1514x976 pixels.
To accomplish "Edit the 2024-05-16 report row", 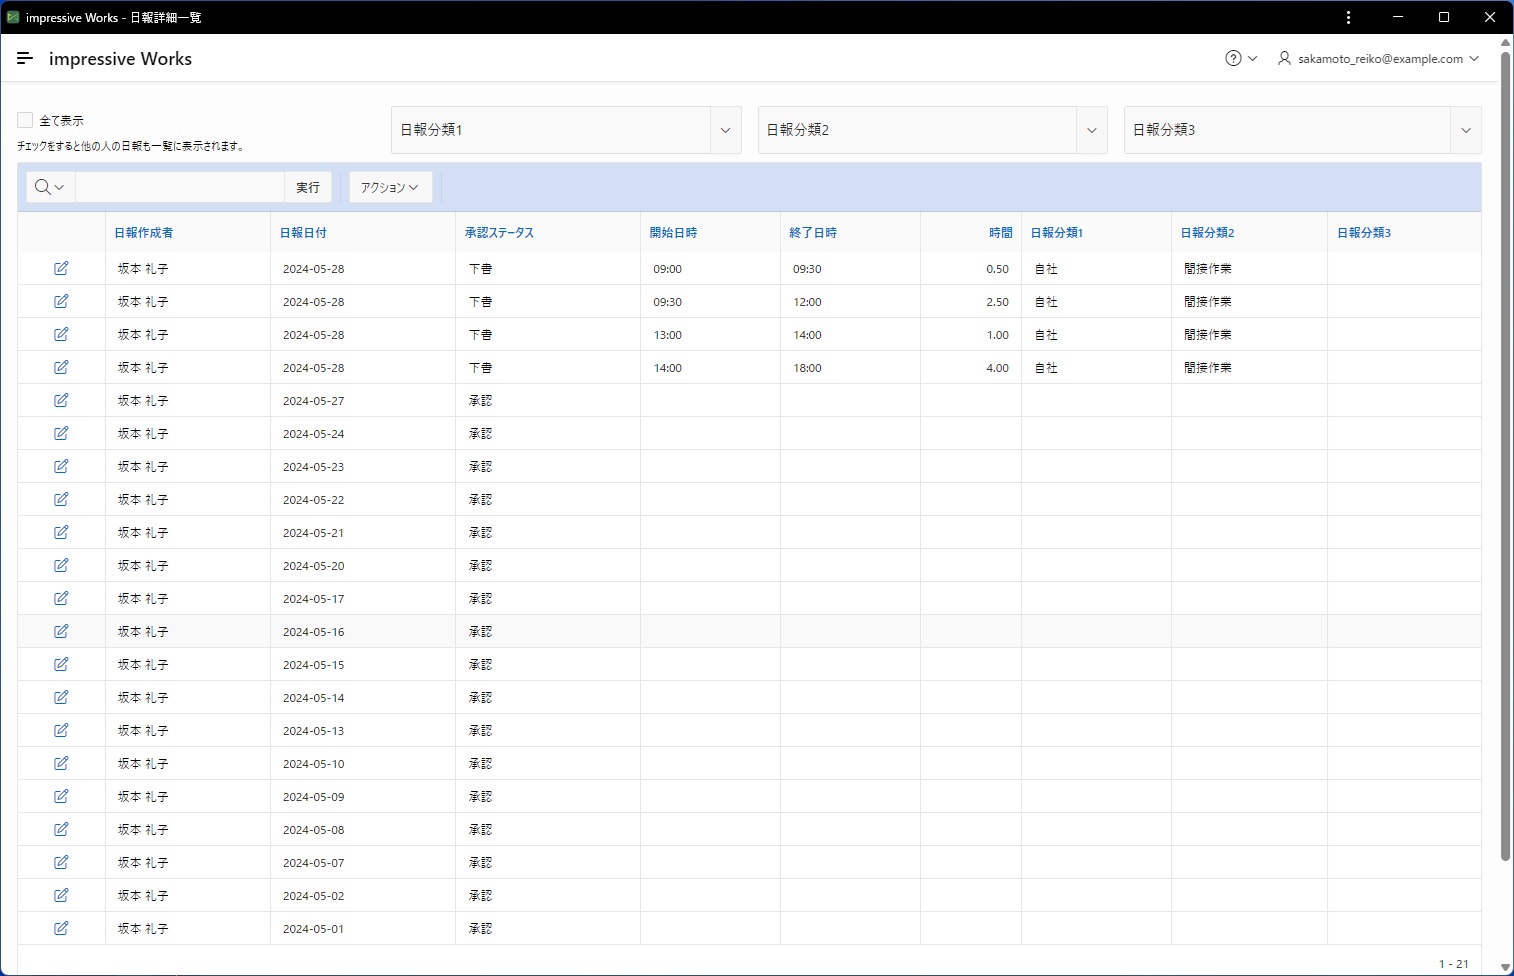I will (61, 631).
